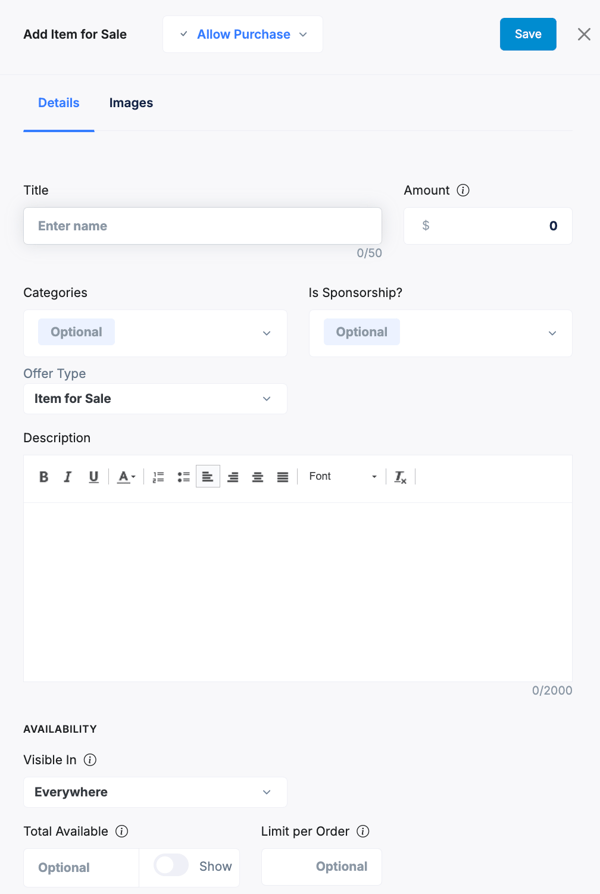Switch to the Images tab
600x894 pixels.
click(x=131, y=103)
